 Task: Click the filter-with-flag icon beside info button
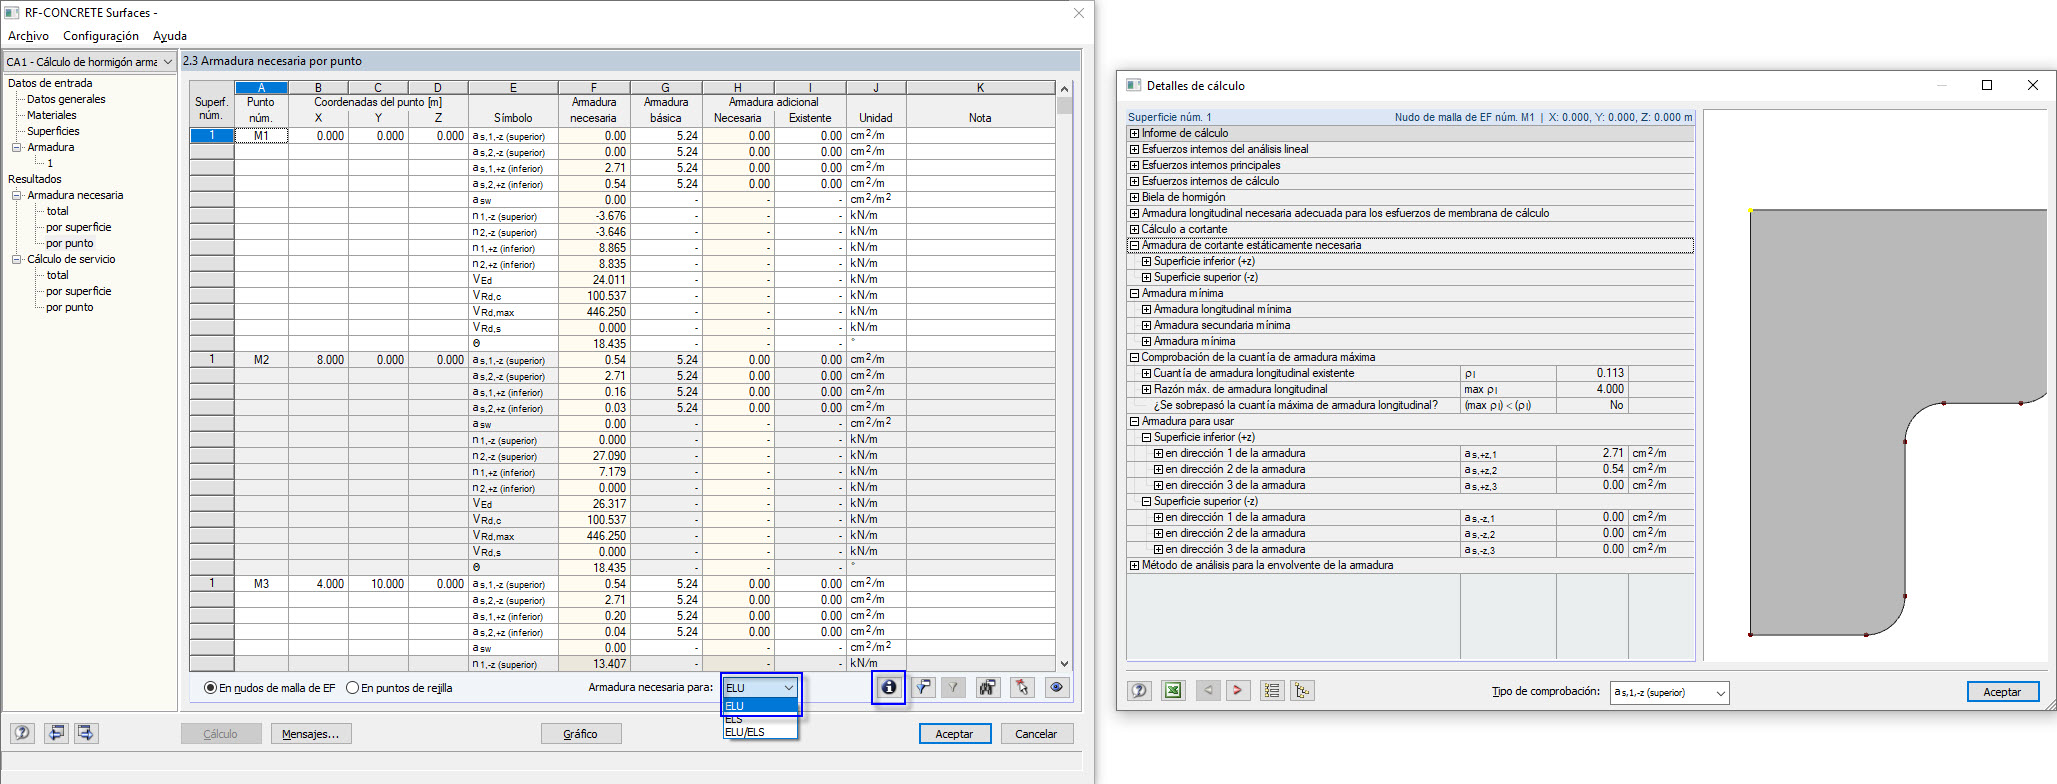pos(923,687)
